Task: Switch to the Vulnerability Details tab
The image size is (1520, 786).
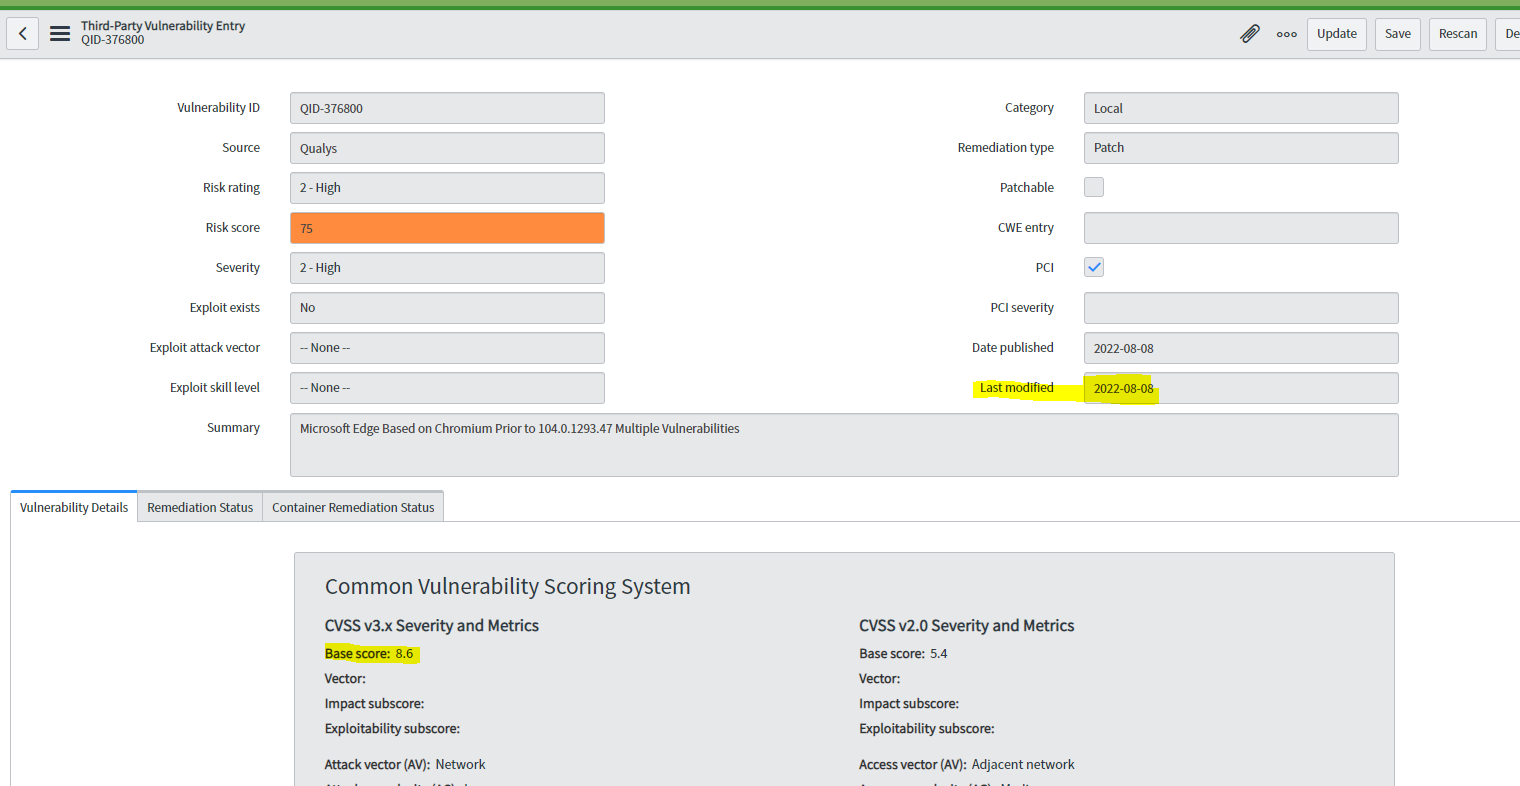Action: tap(74, 507)
